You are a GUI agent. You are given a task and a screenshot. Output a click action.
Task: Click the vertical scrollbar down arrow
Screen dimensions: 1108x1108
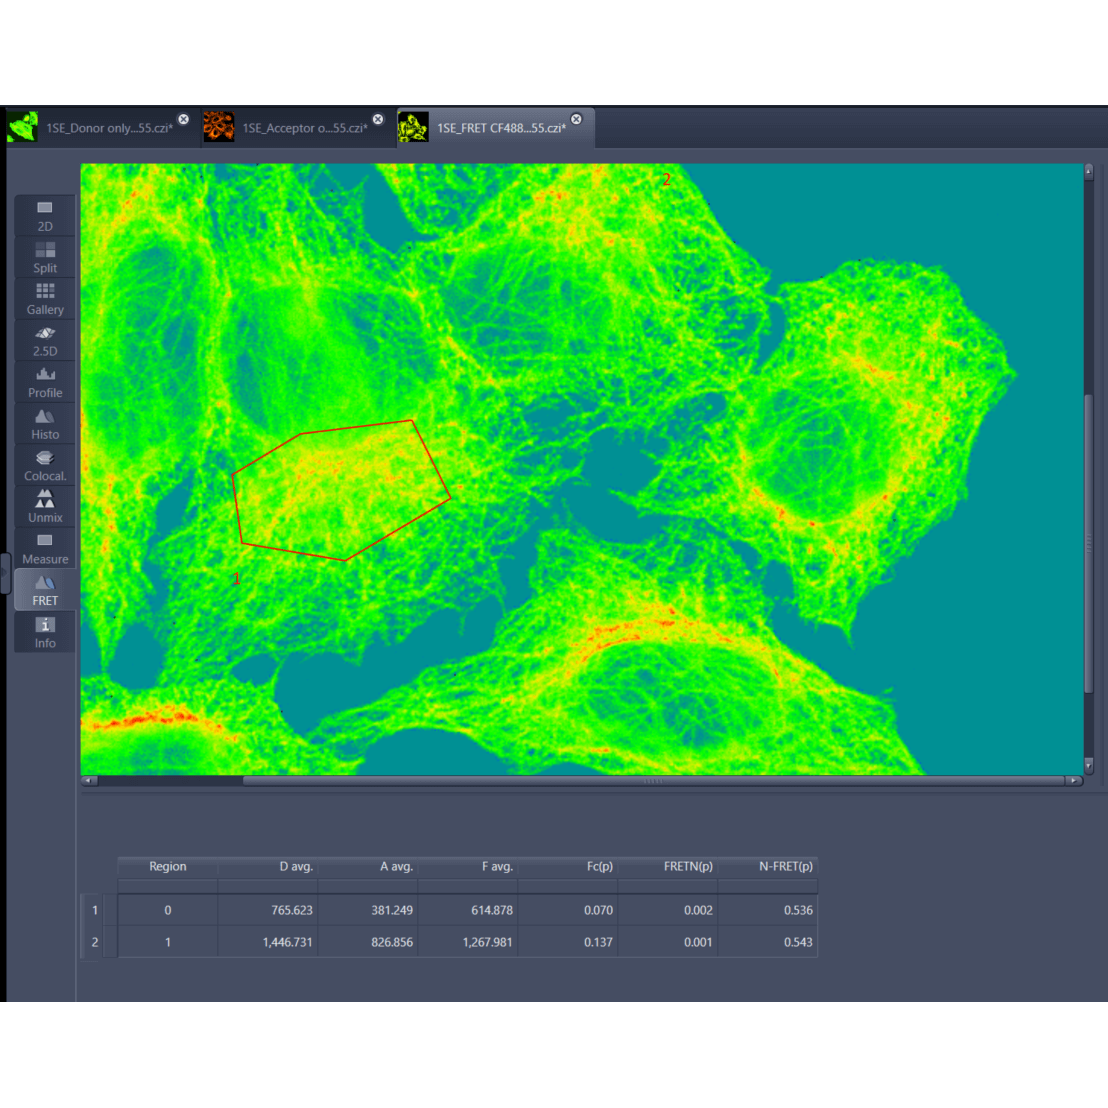pyautogui.click(x=1089, y=765)
